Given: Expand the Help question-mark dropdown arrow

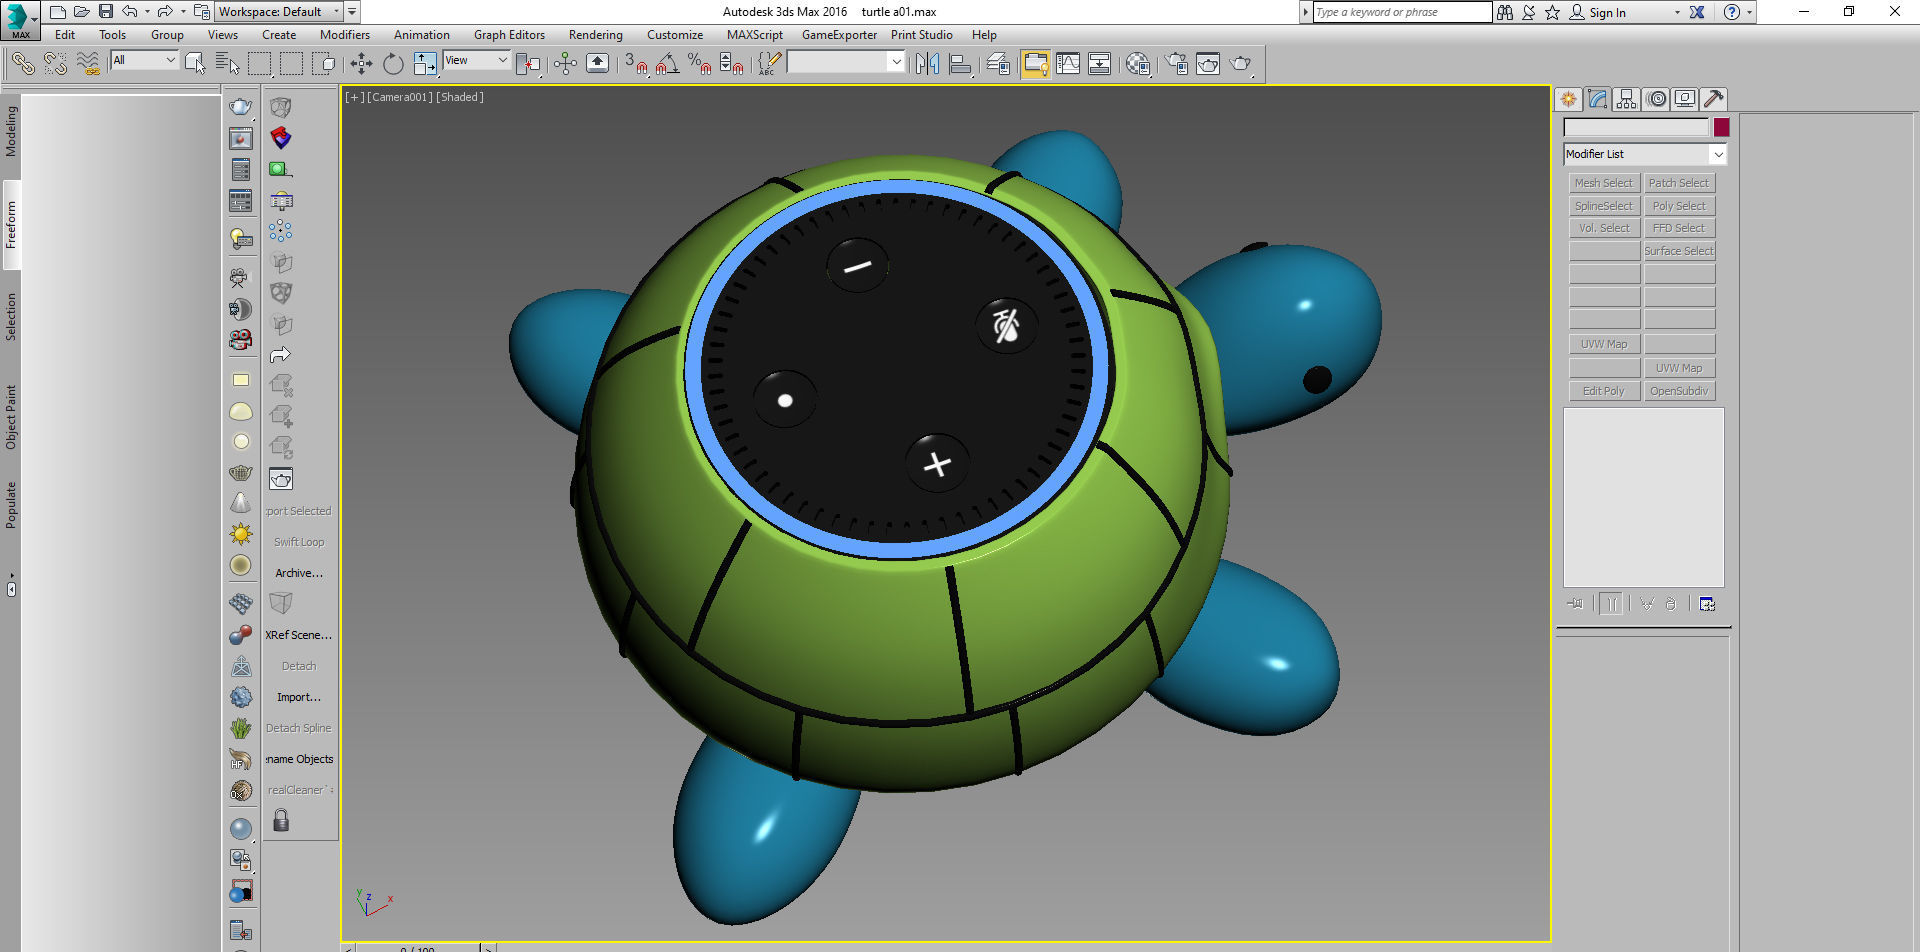Looking at the screenshot, I should (x=1749, y=12).
